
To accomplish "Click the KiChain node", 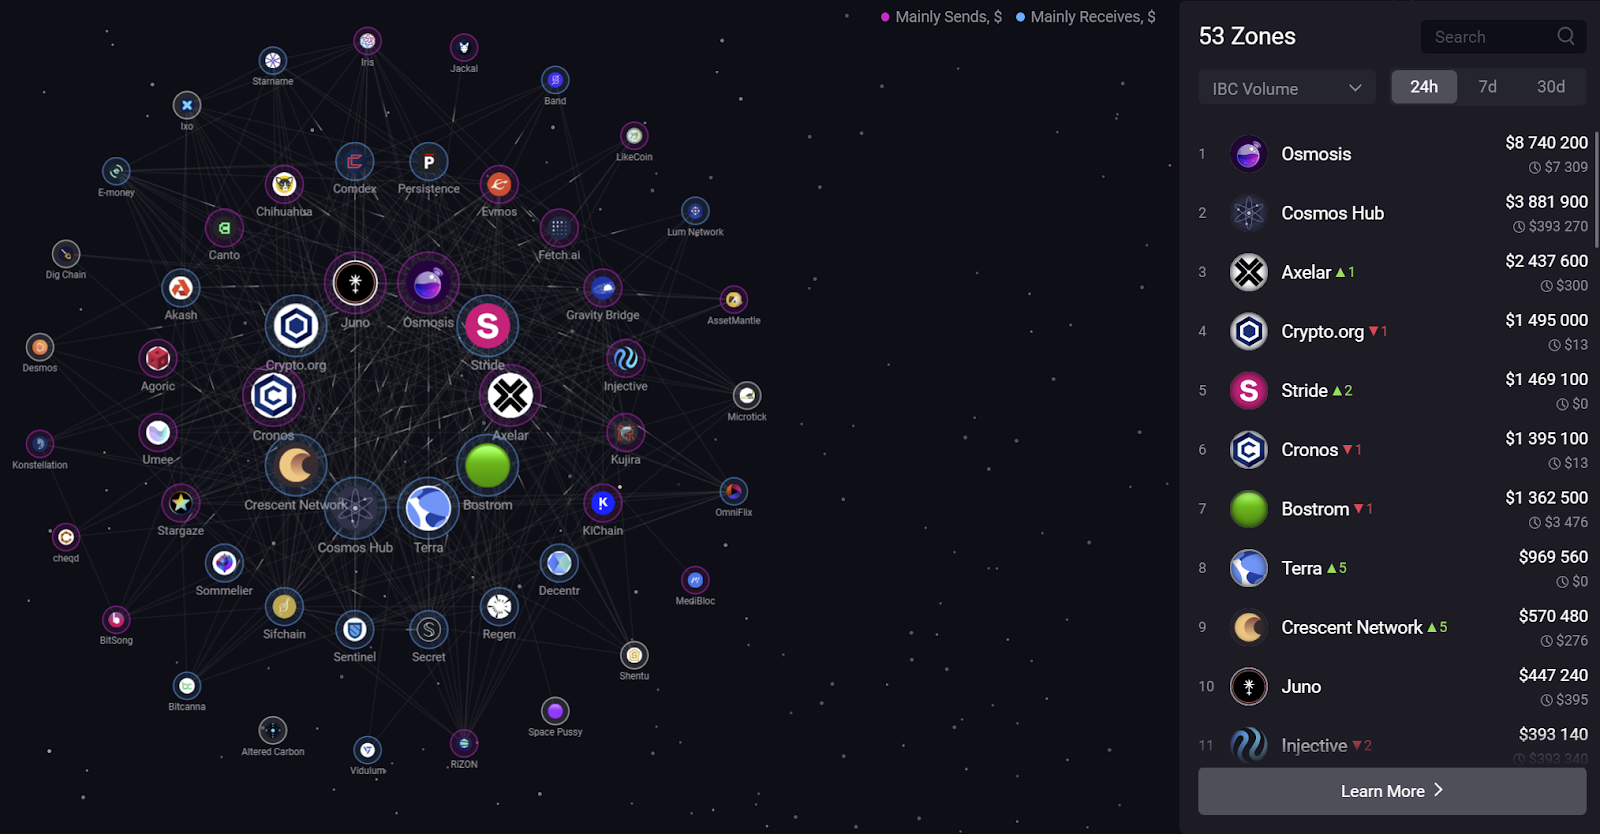I will (x=602, y=503).
